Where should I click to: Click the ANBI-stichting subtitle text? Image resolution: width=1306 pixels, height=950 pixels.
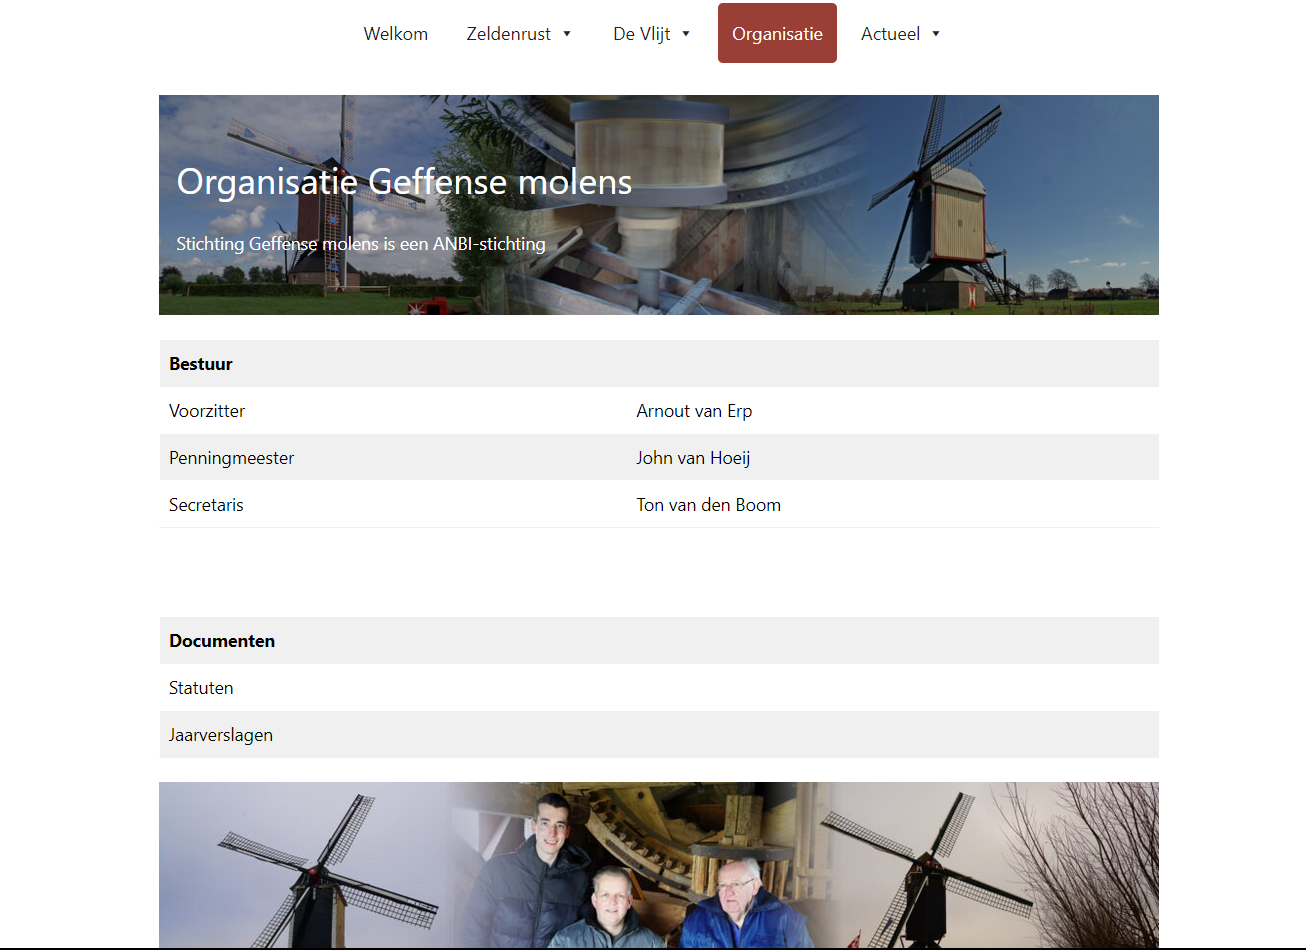361,244
